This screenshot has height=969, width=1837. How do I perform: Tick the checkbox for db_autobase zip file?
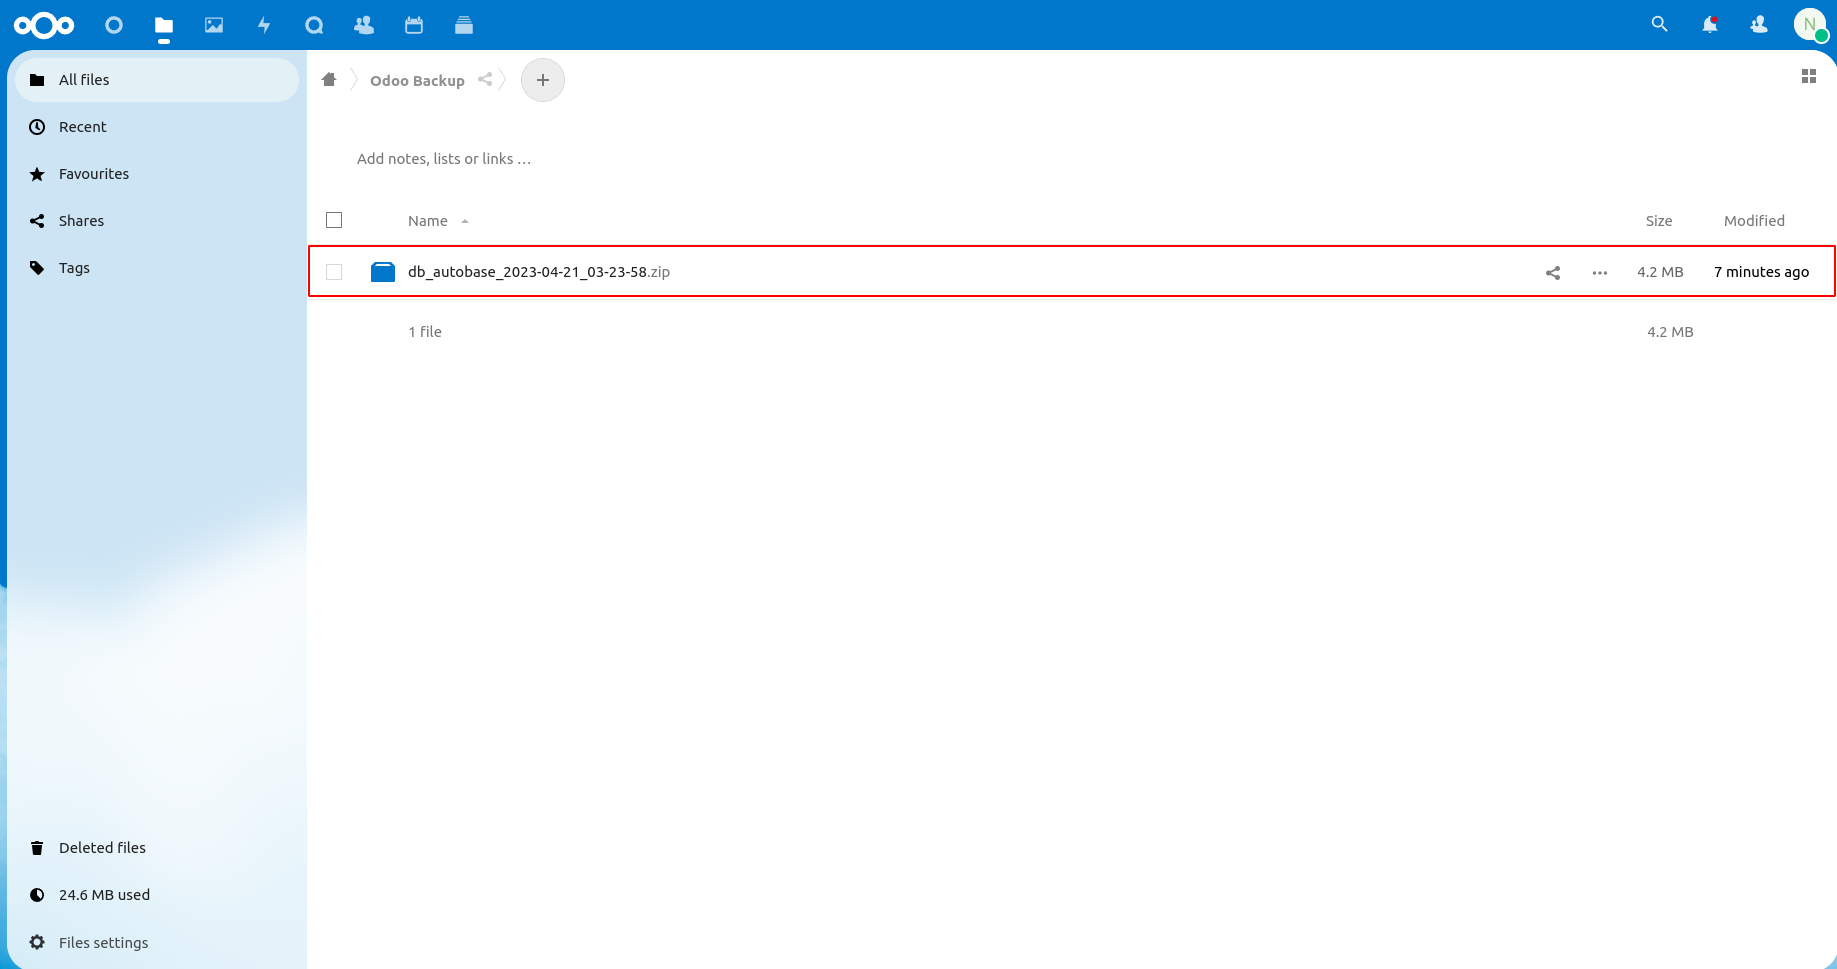334,272
